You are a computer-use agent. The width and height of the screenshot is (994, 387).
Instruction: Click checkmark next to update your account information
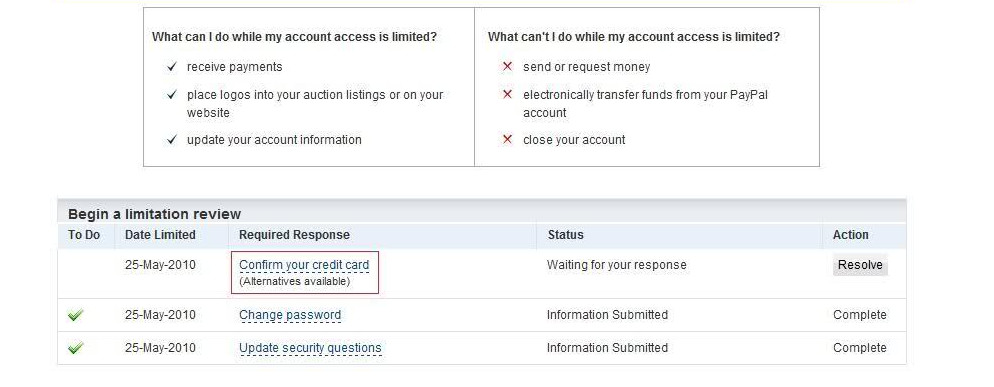click(172, 140)
